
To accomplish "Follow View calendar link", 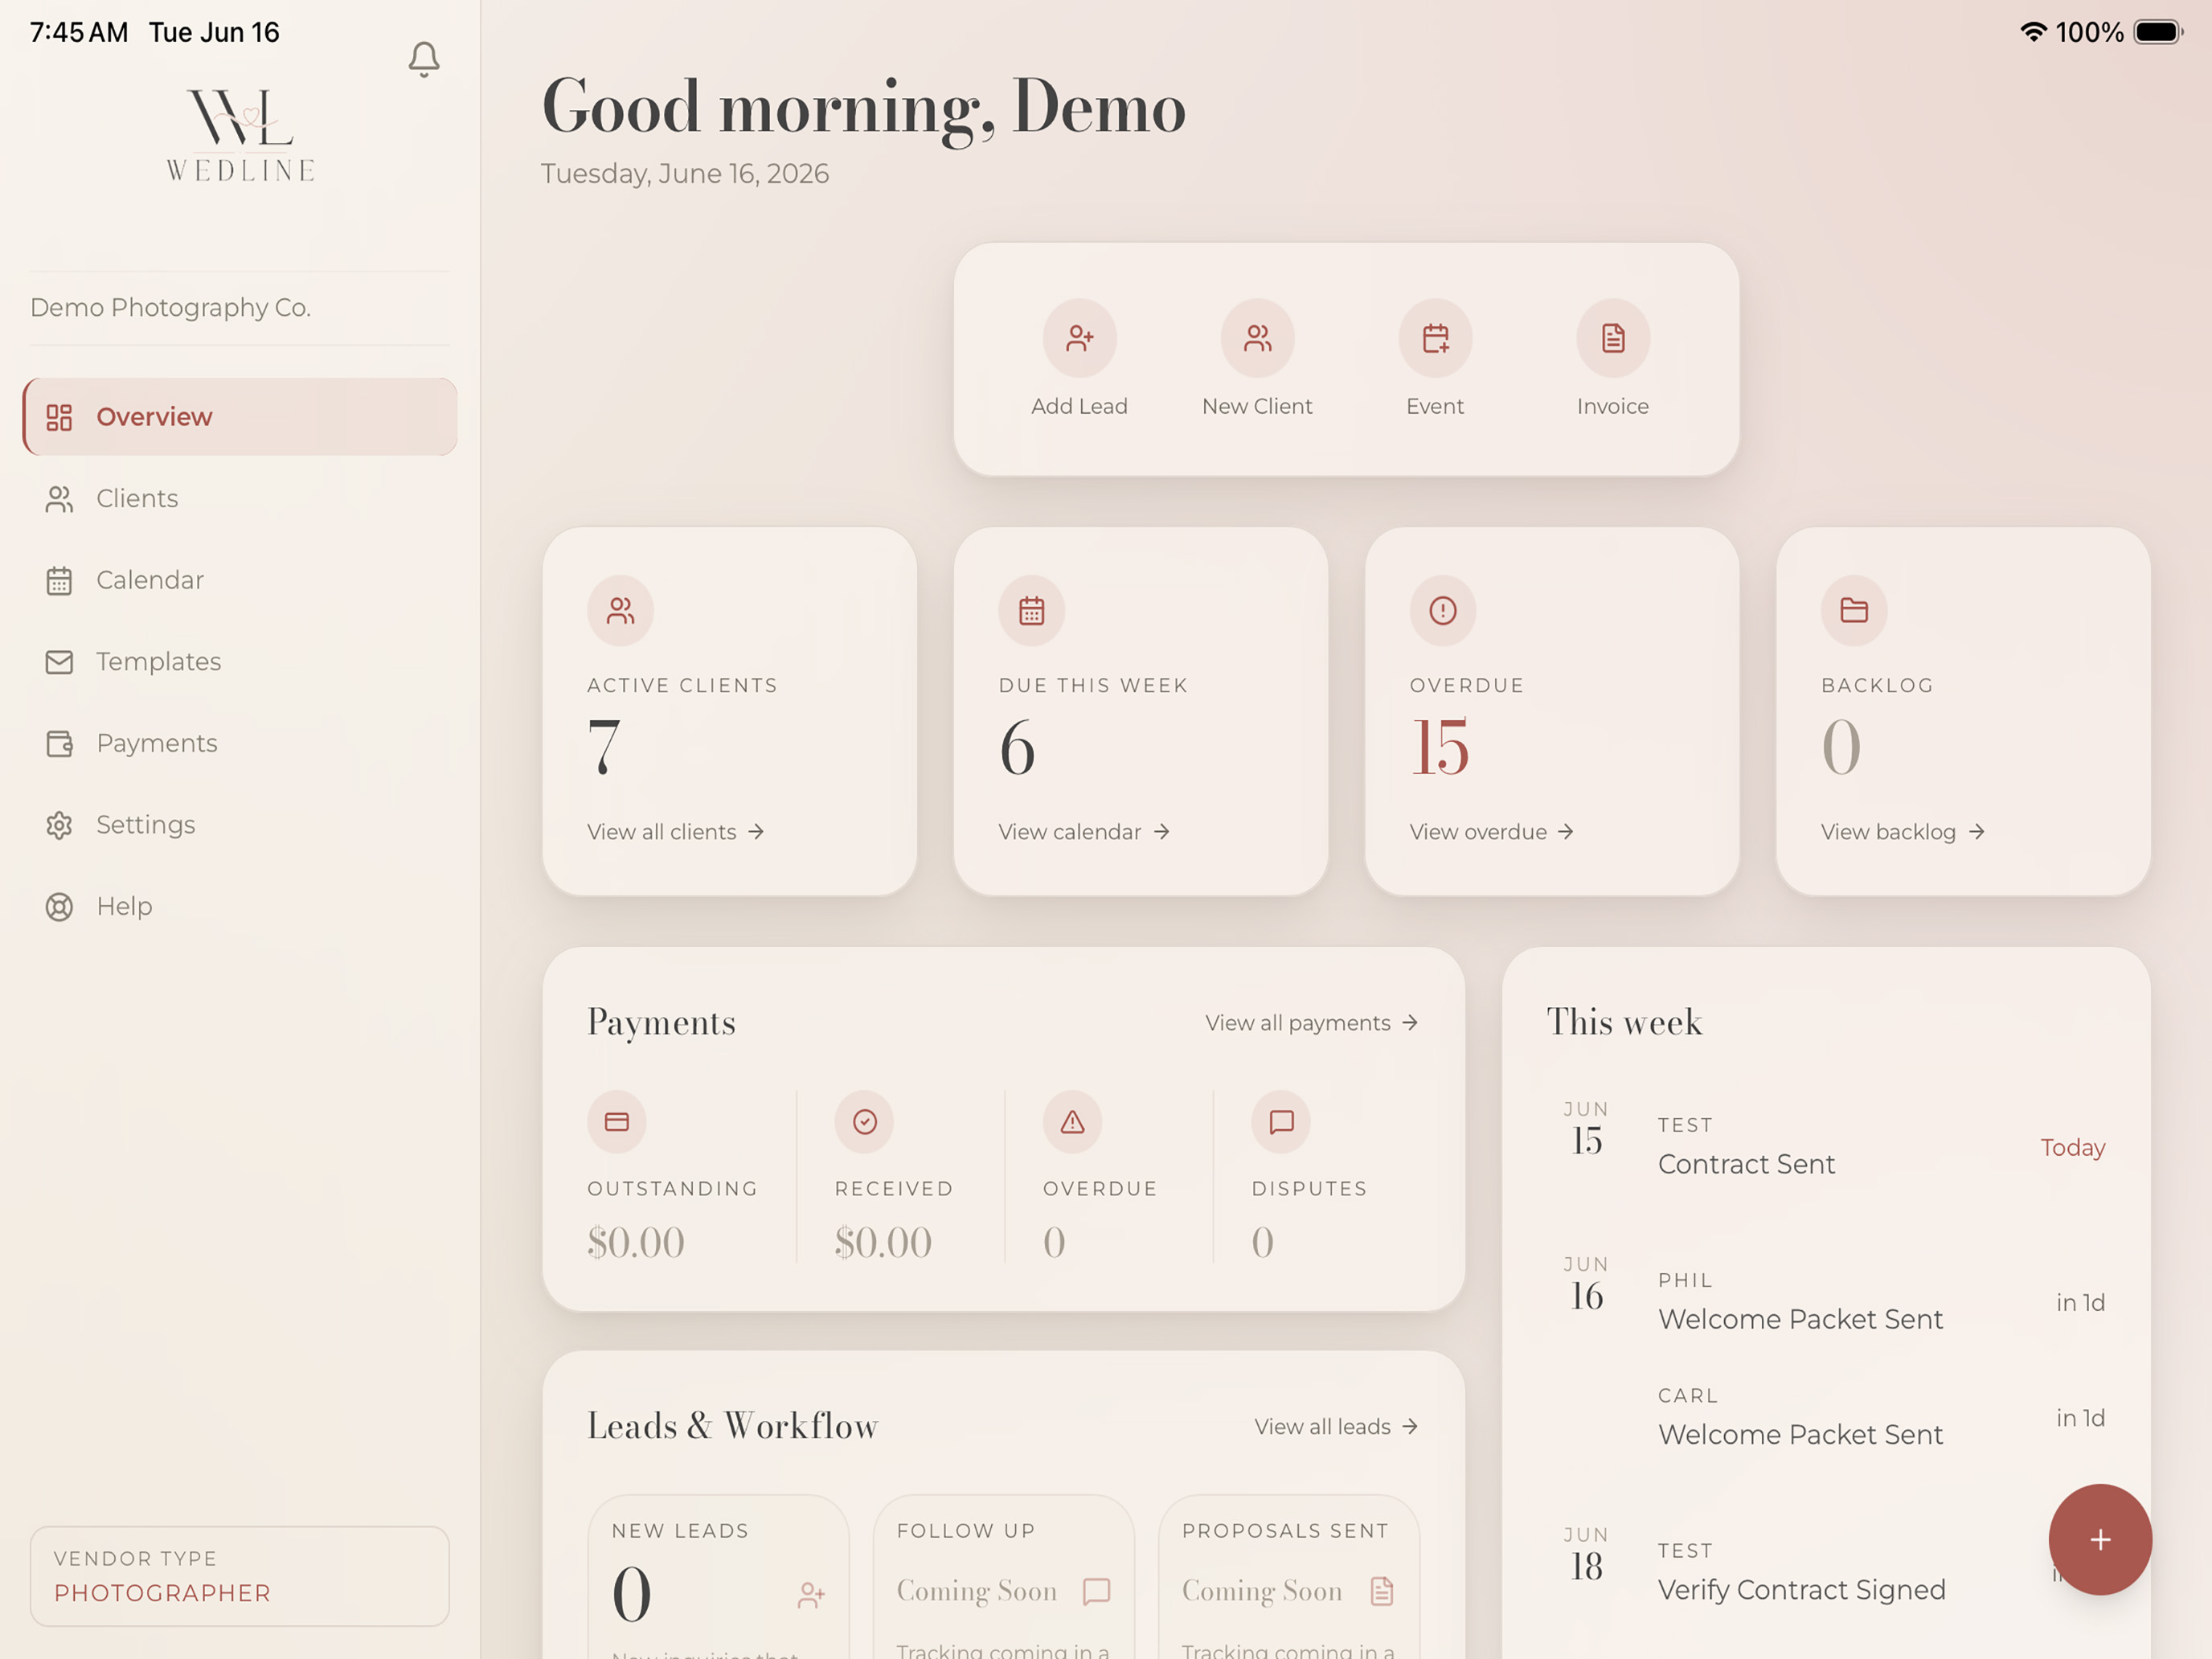I will (1084, 832).
